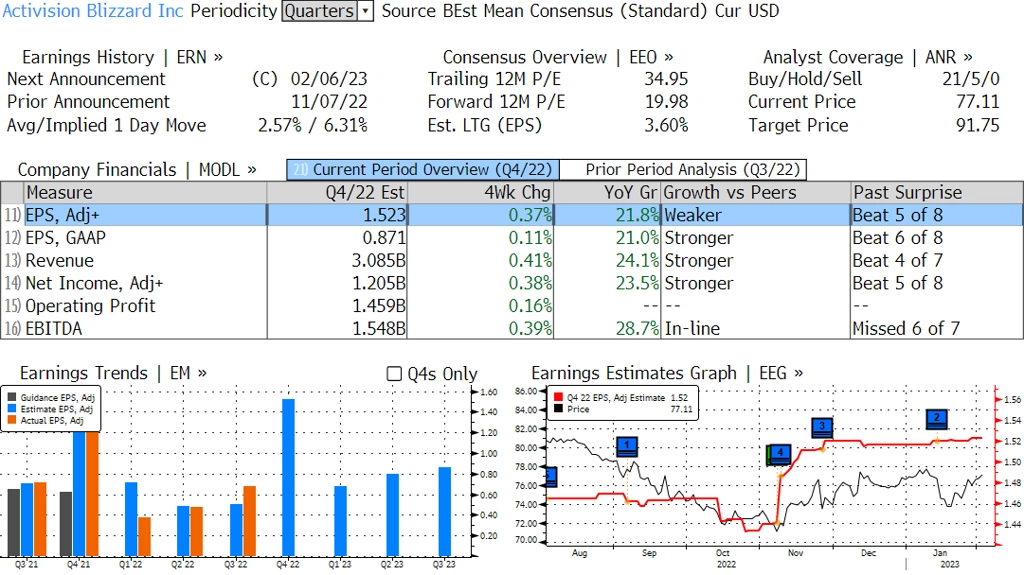
Task: Click the Q4/22 Est column header
Action: (x=337, y=192)
